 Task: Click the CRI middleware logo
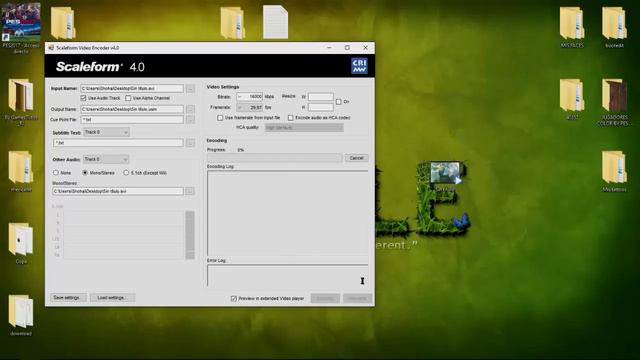(359, 66)
